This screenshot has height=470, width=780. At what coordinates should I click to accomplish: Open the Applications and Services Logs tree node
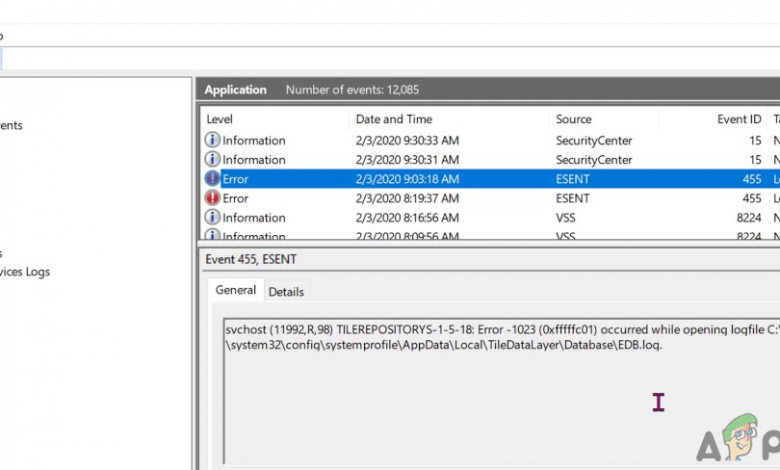pyautogui.click(x=25, y=272)
